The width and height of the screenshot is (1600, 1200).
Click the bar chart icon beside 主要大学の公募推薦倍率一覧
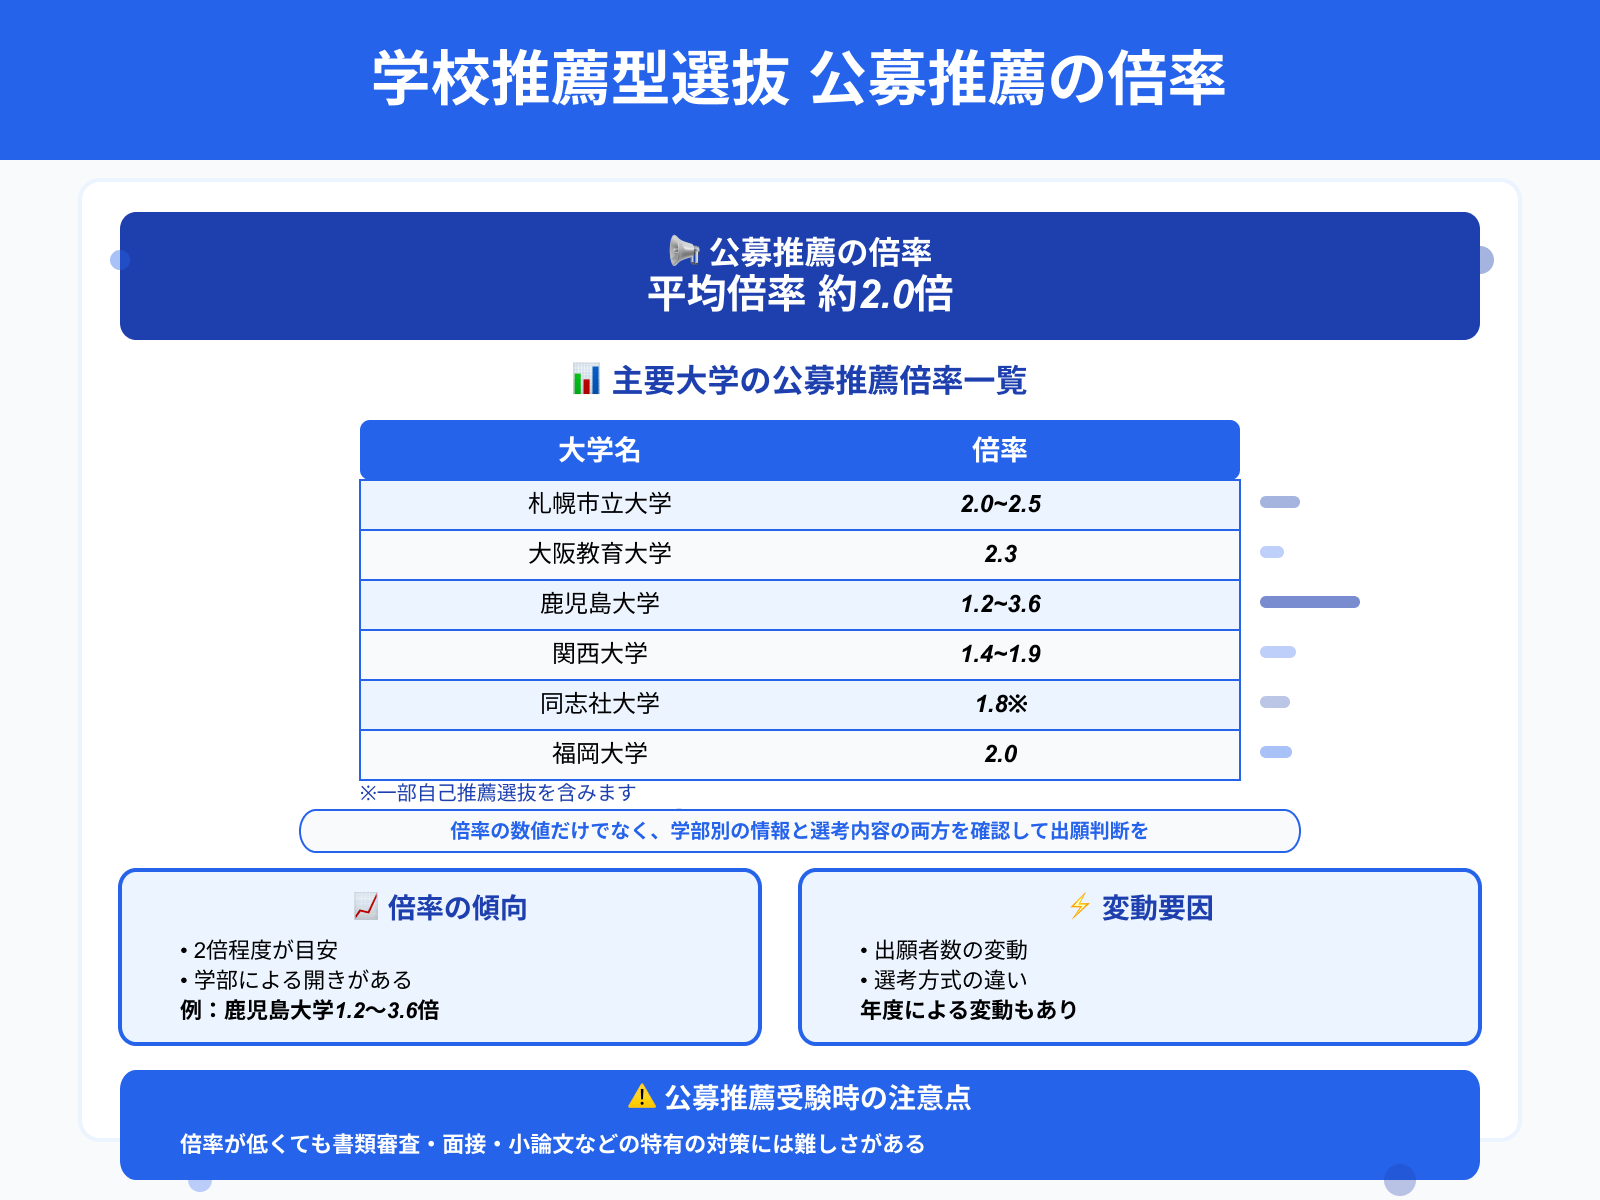coord(586,380)
